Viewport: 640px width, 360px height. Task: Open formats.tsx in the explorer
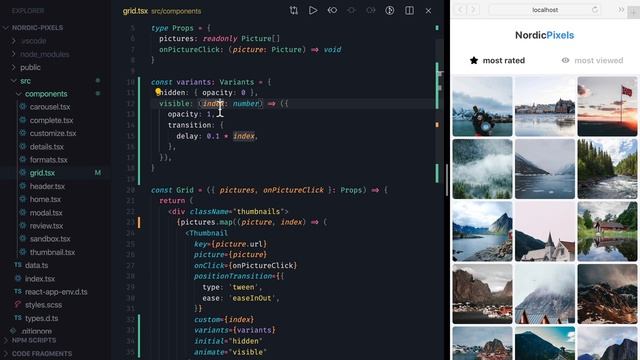[49, 160]
